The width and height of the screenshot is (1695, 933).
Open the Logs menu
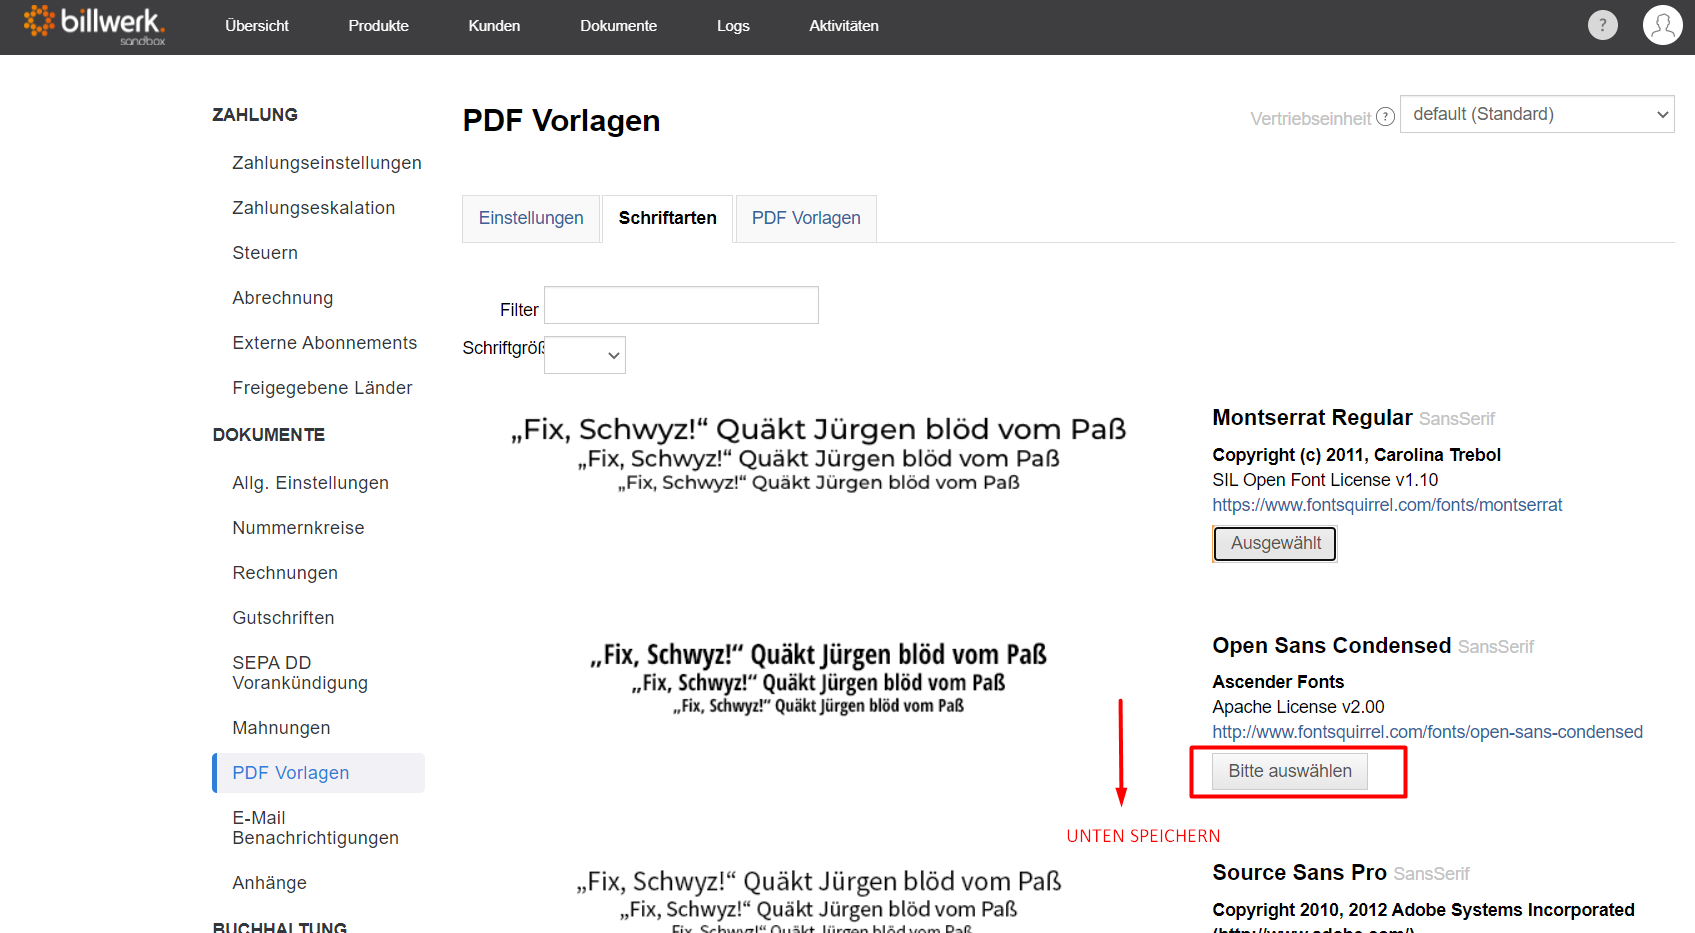733,26
